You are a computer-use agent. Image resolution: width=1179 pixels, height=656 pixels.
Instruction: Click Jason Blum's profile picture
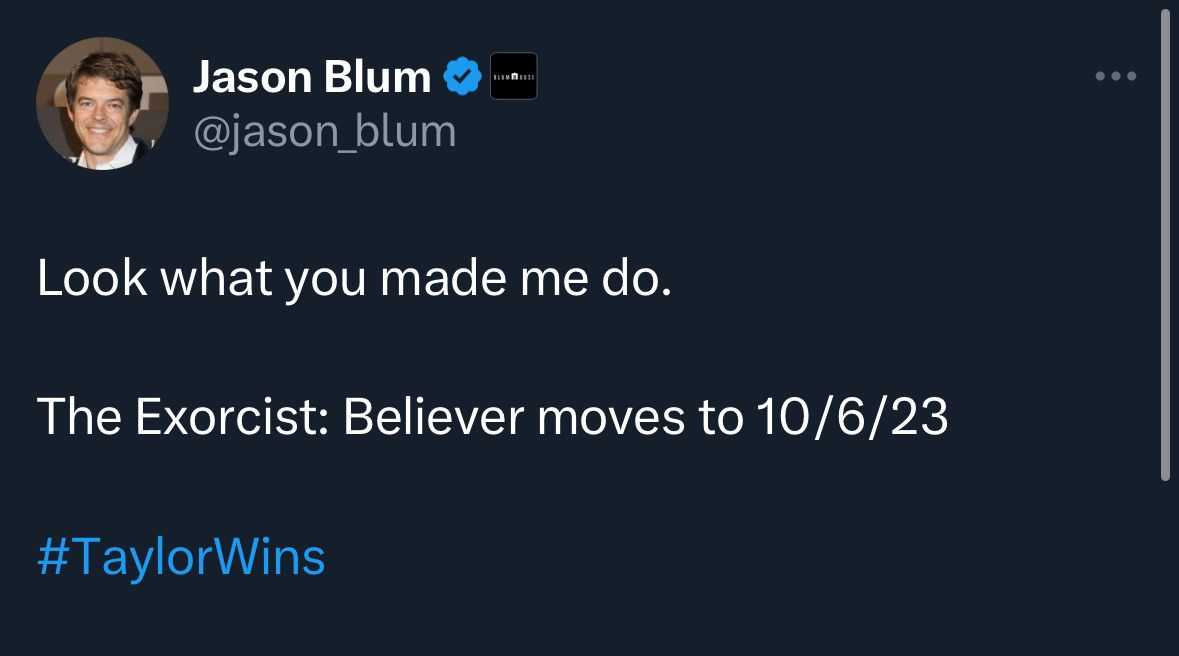point(102,103)
